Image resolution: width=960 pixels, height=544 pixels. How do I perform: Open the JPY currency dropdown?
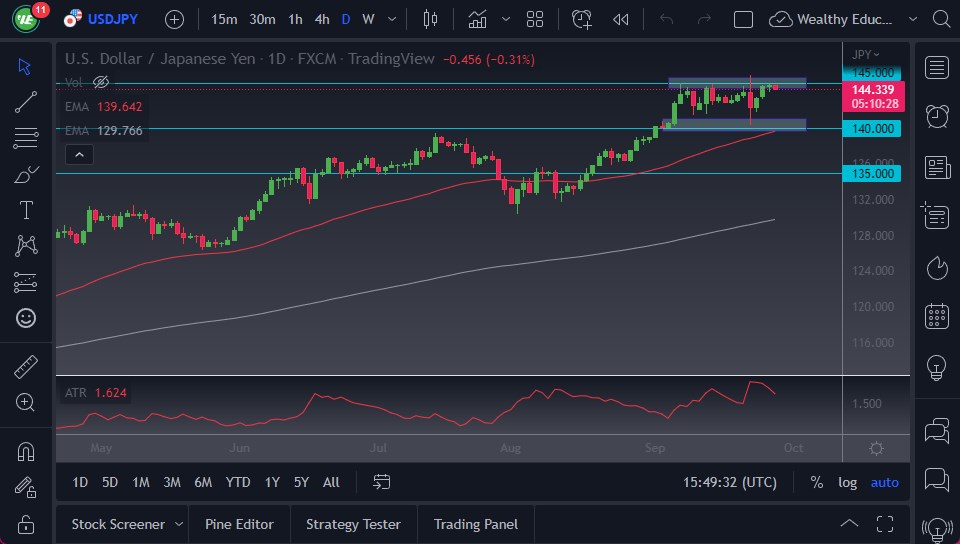point(866,54)
